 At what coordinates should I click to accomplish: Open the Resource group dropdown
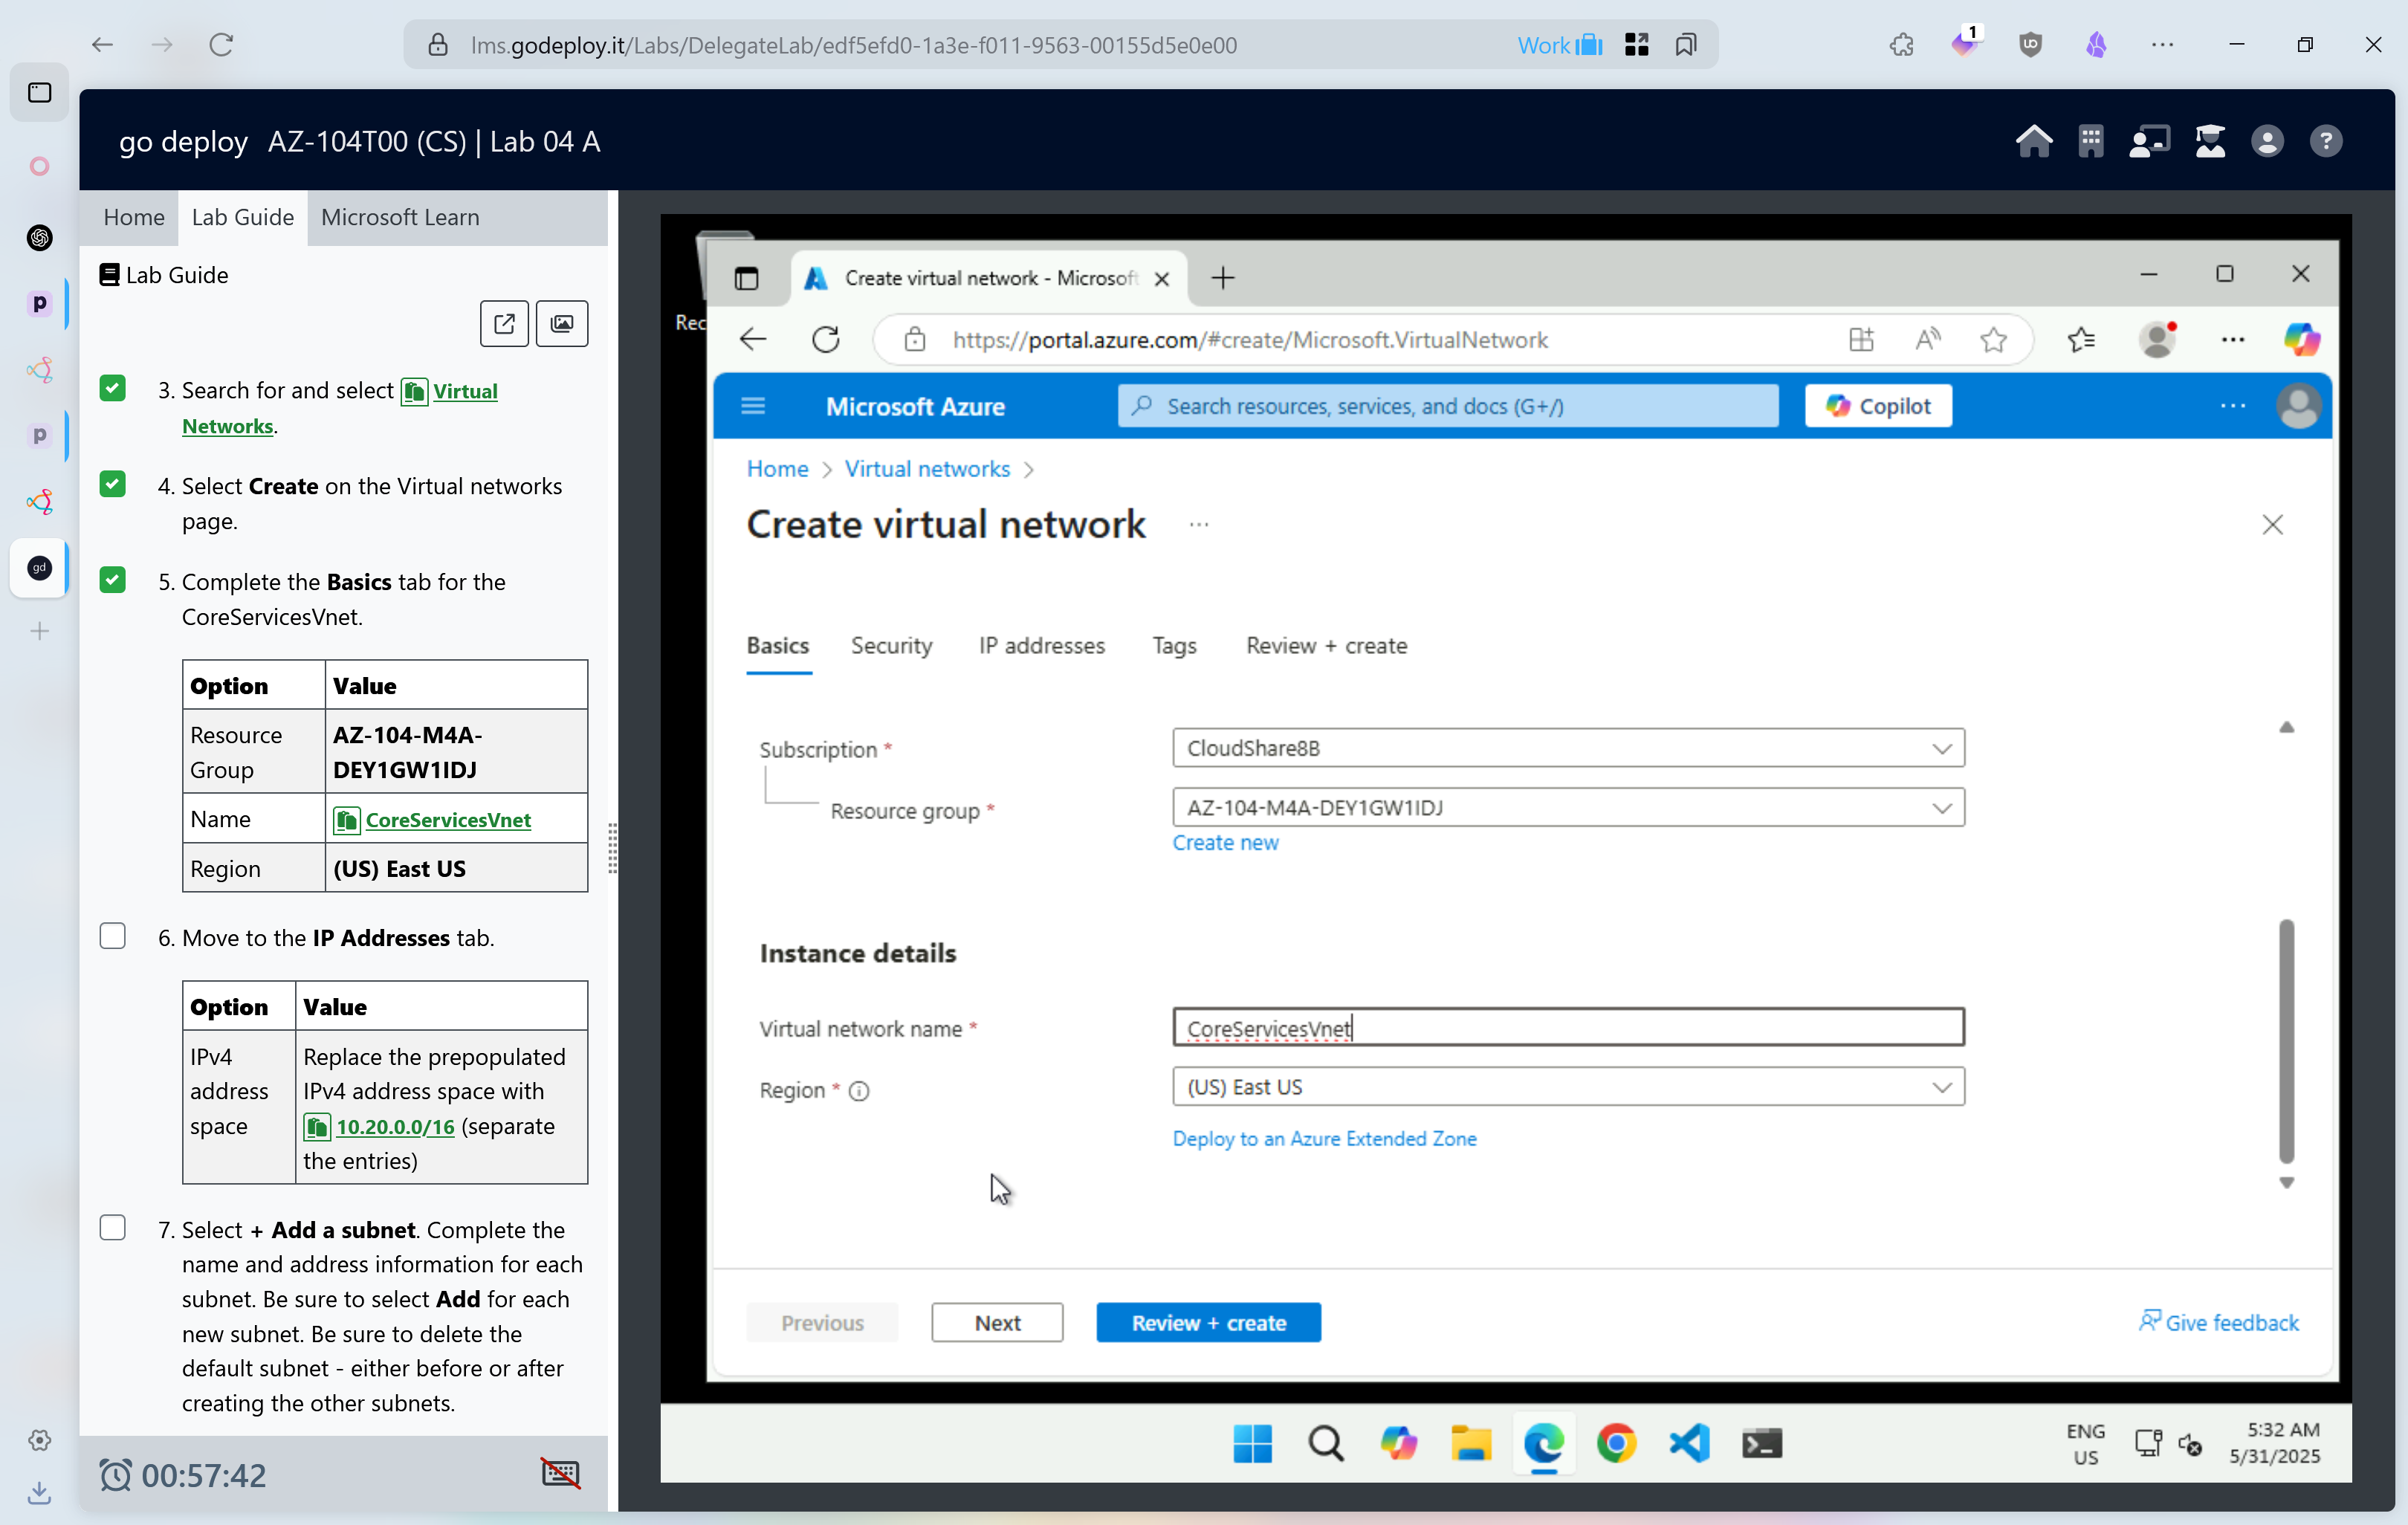coord(1567,807)
